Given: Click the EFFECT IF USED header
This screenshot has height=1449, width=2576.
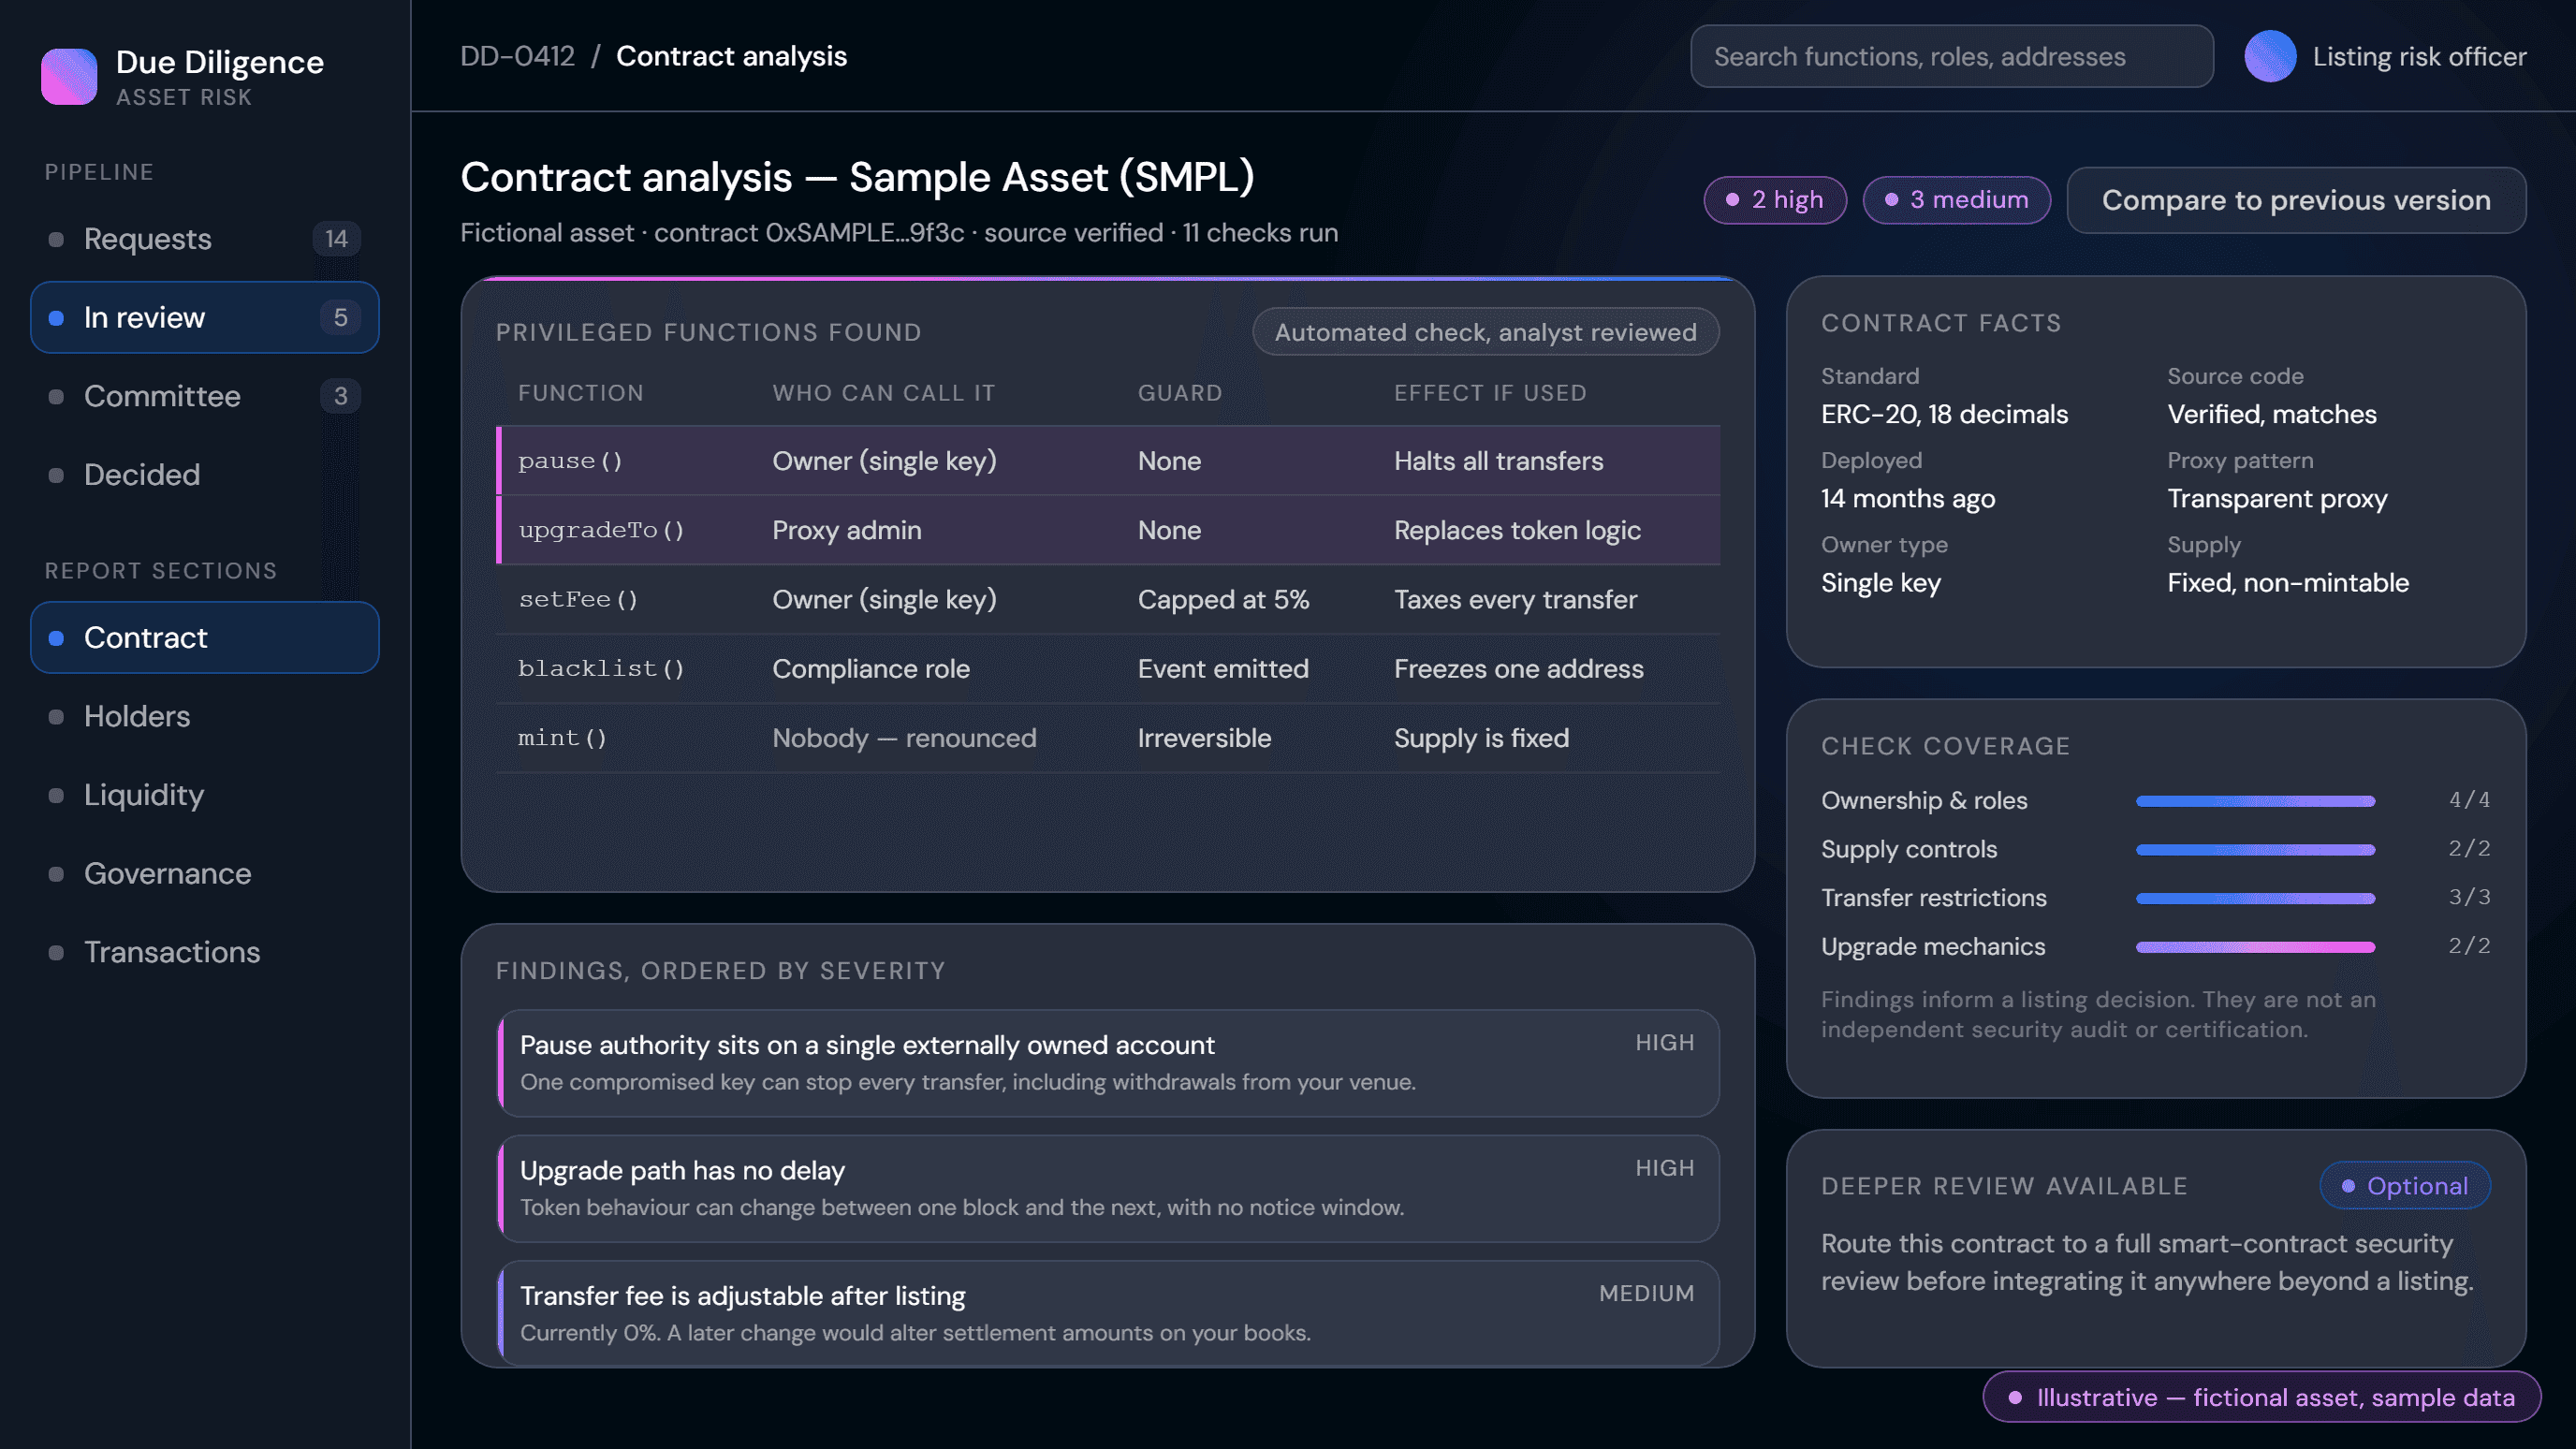Looking at the screenshot, I should pos(1490,393).
